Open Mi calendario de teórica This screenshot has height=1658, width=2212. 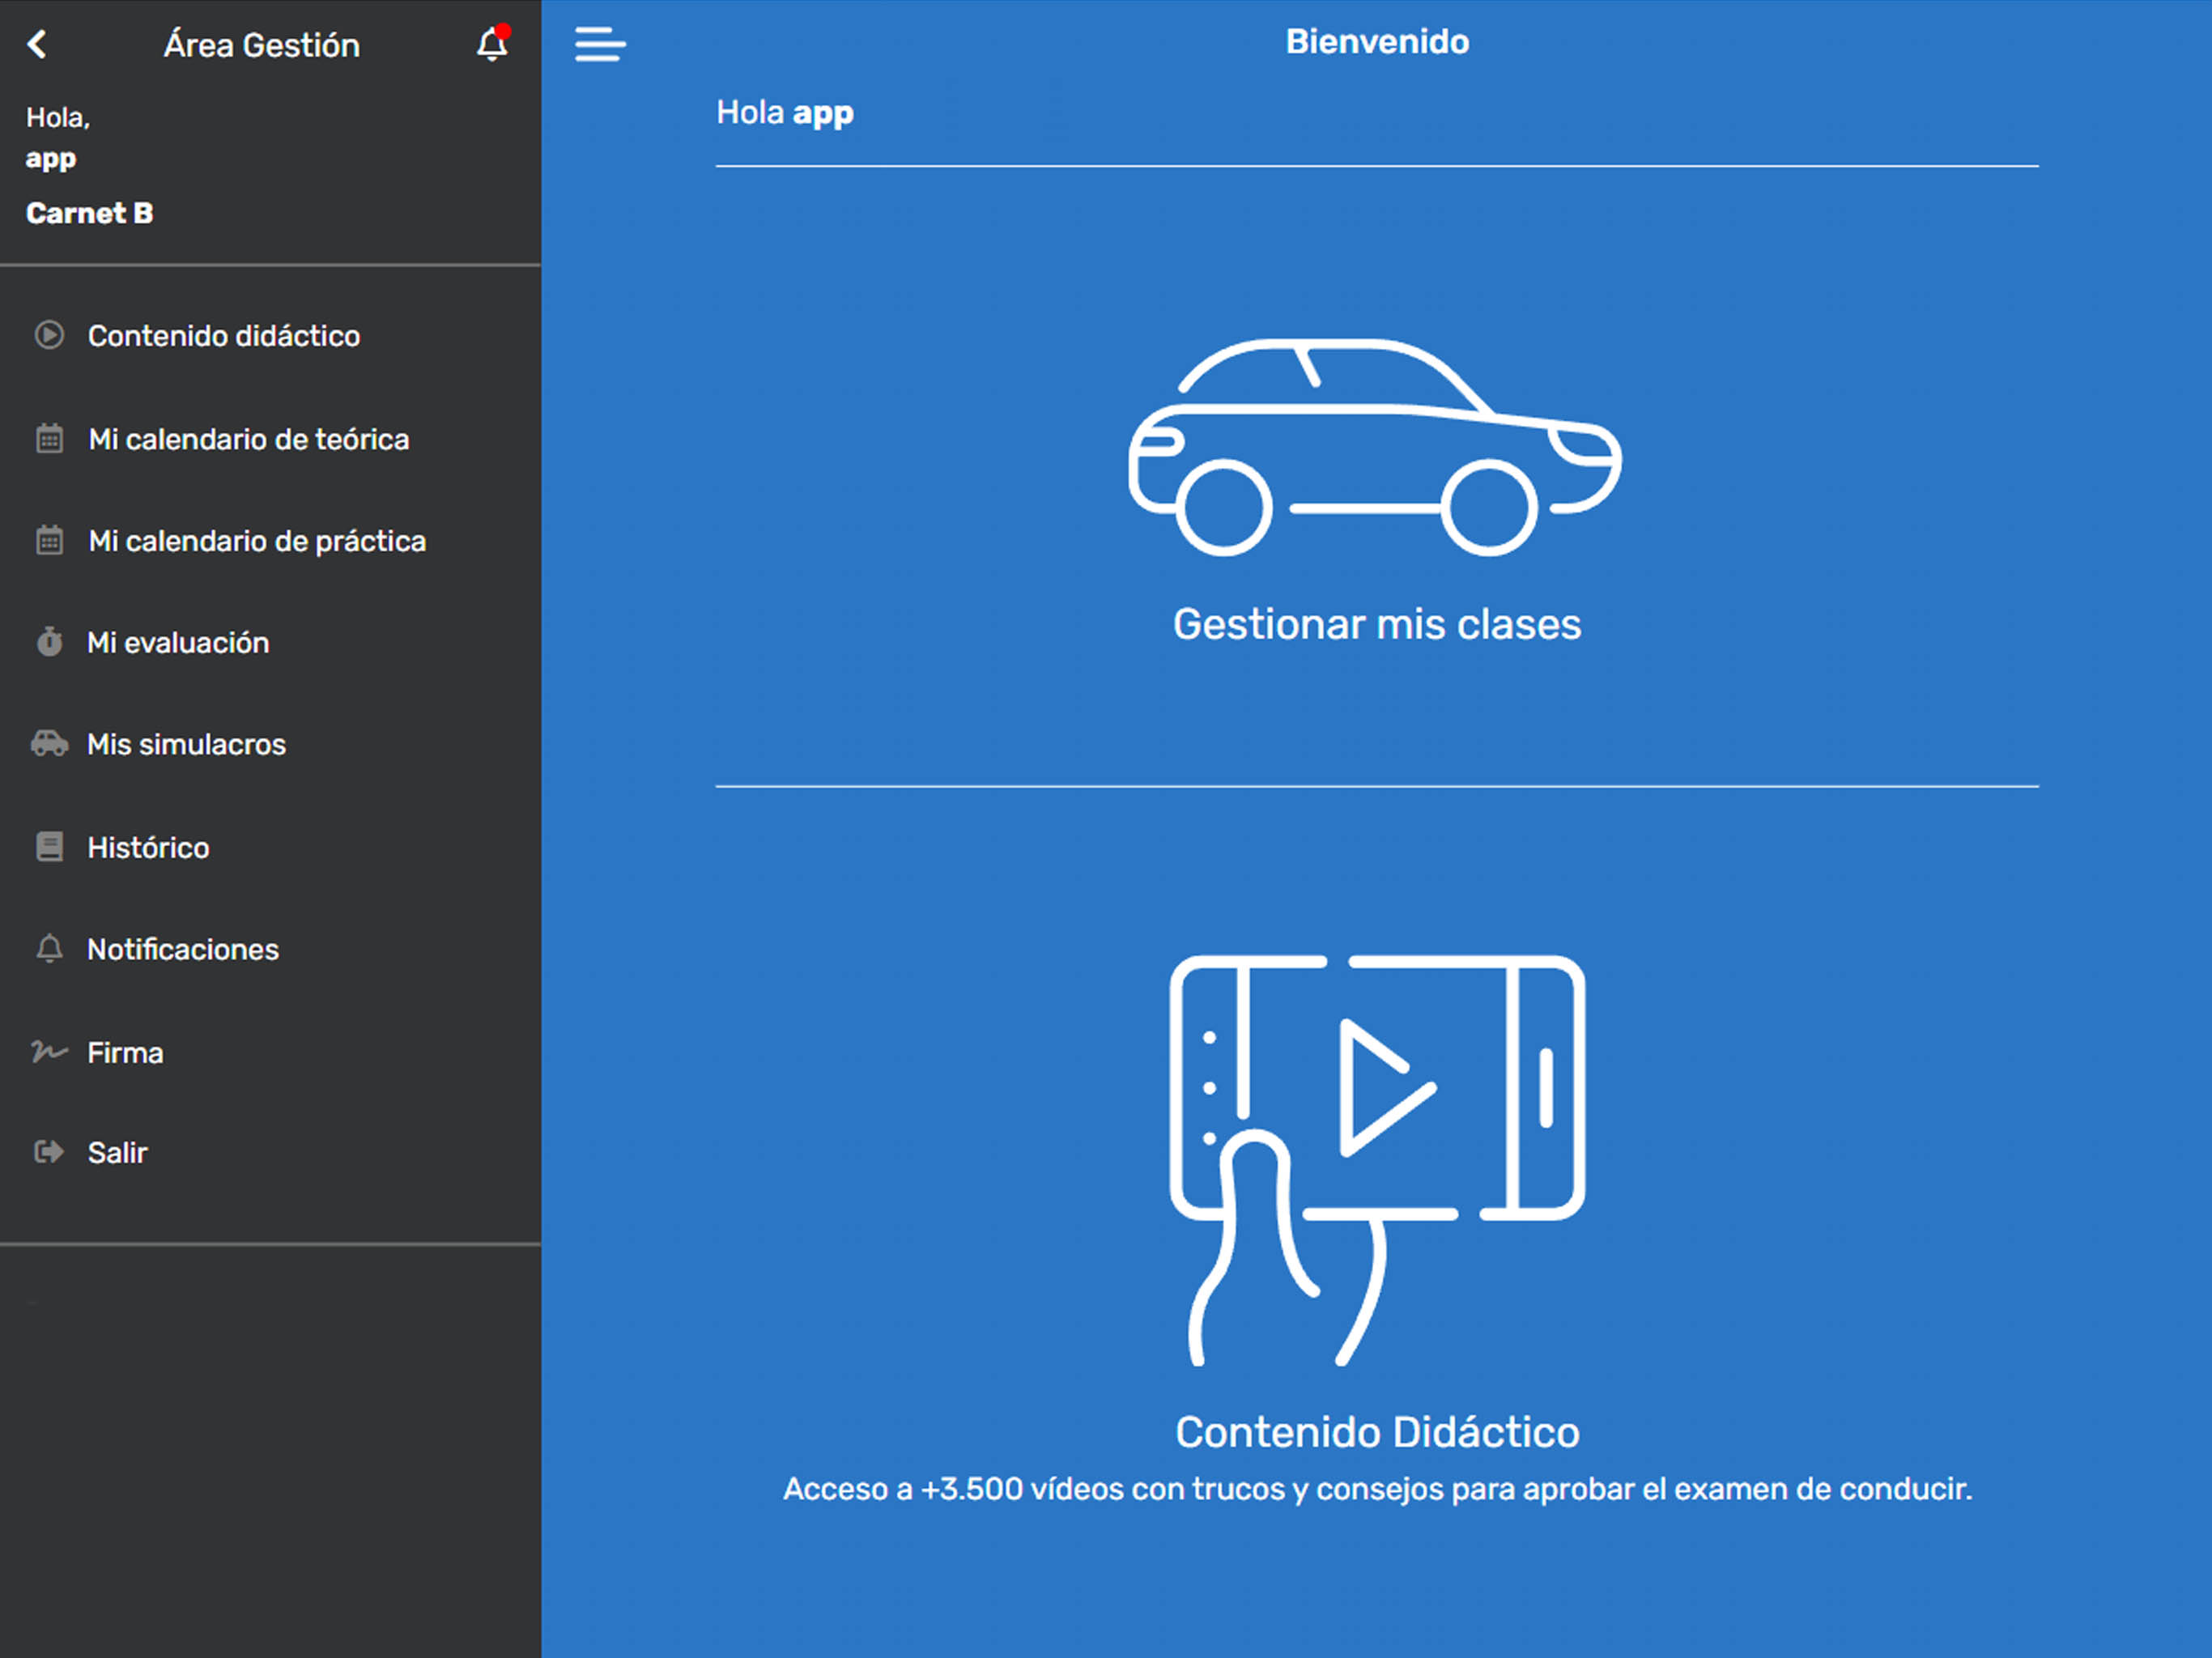pos(249,440)
